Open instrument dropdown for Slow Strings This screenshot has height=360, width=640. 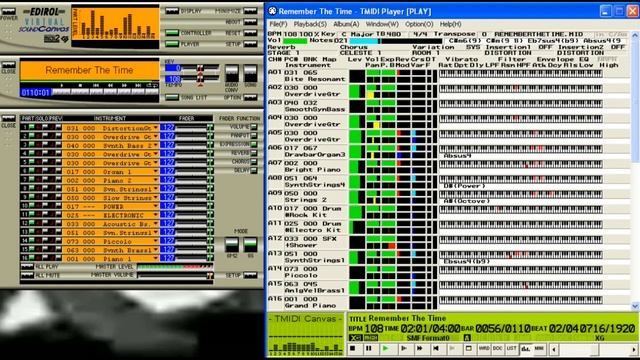(x=155, y=198)
